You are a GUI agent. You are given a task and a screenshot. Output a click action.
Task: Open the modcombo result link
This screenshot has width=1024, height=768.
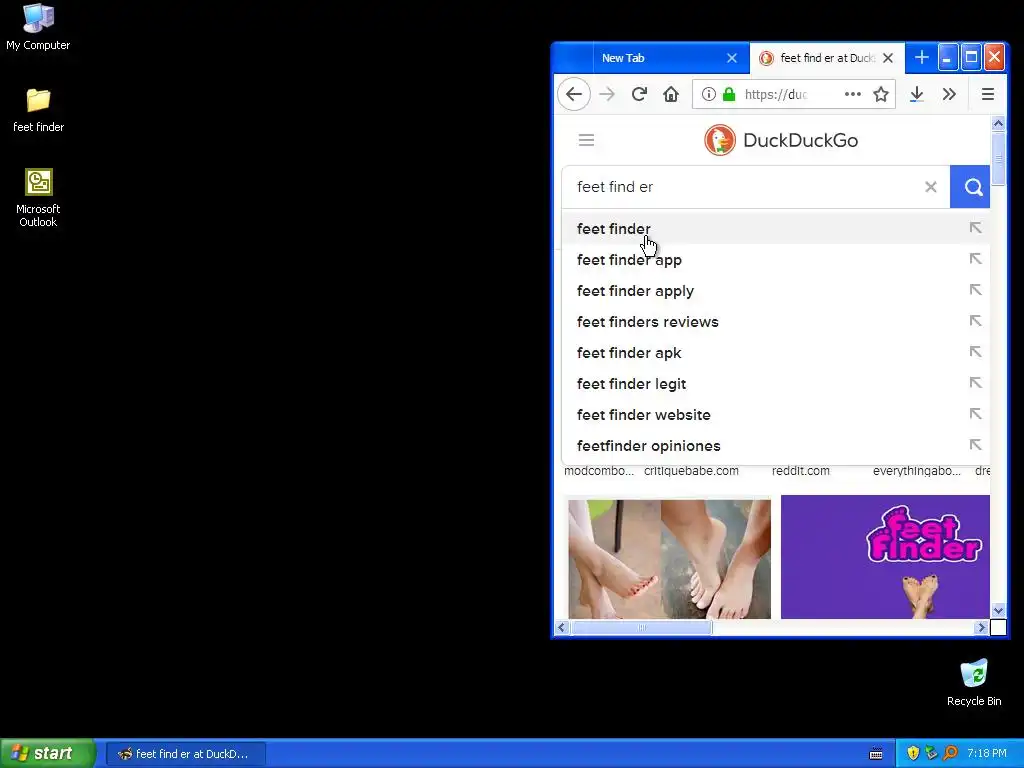pyautogui.click(x=598, y=471)
